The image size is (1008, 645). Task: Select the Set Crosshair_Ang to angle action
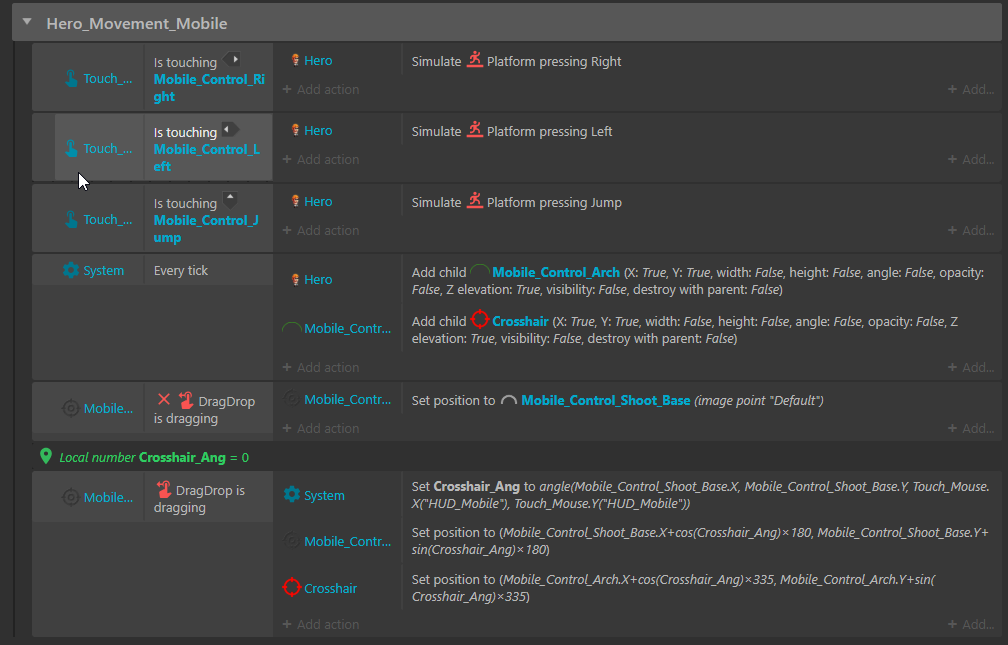[701, 495]
